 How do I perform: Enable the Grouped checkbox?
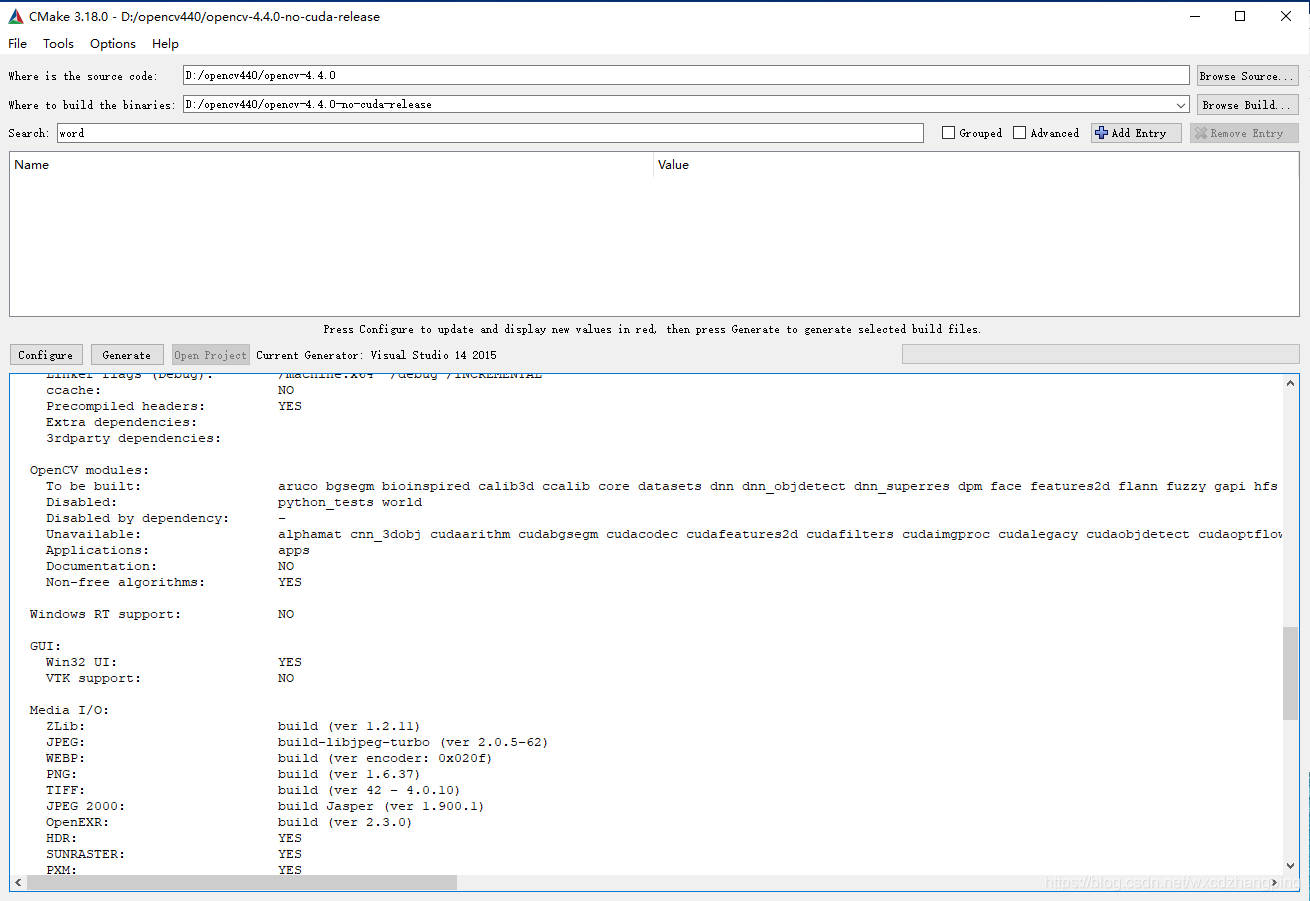coord(948,133)
